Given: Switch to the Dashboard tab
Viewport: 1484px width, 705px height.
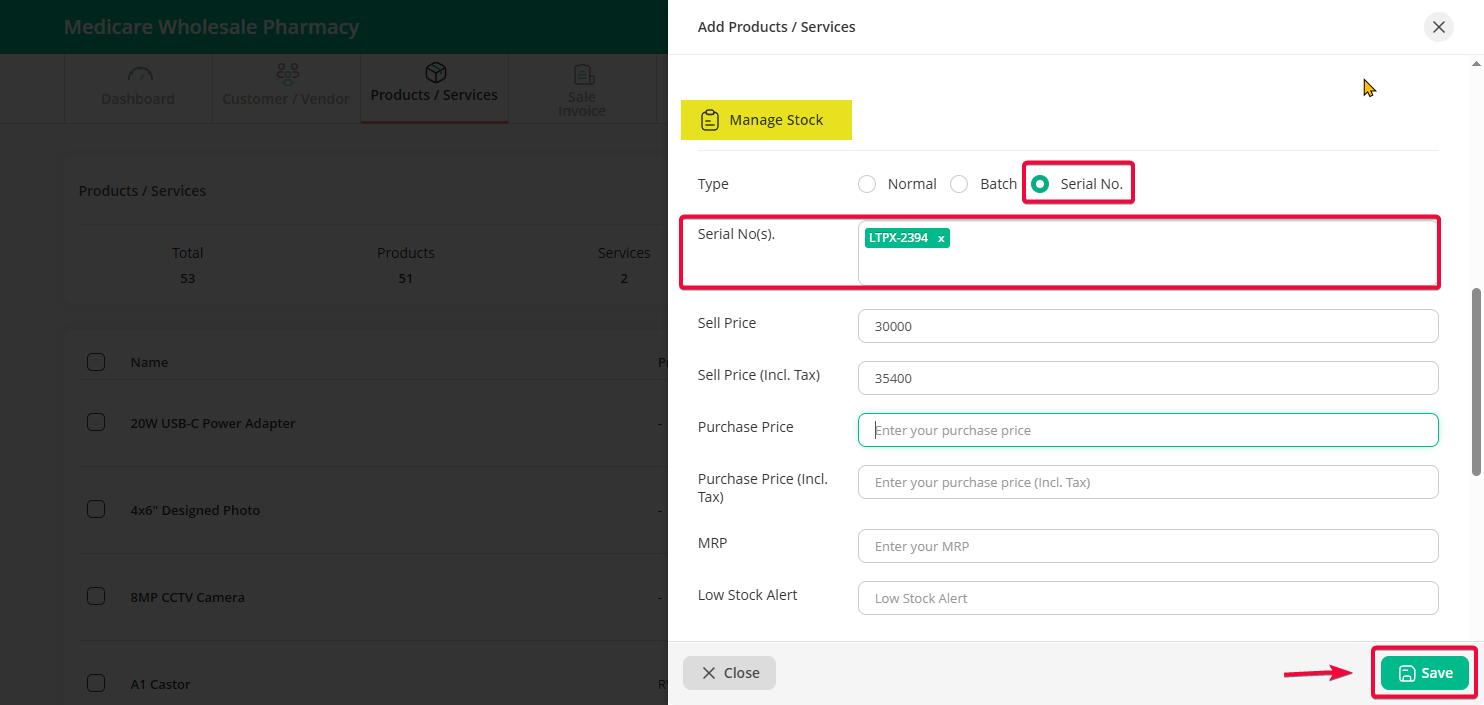Looking at the screenshot, I should 138,99.
